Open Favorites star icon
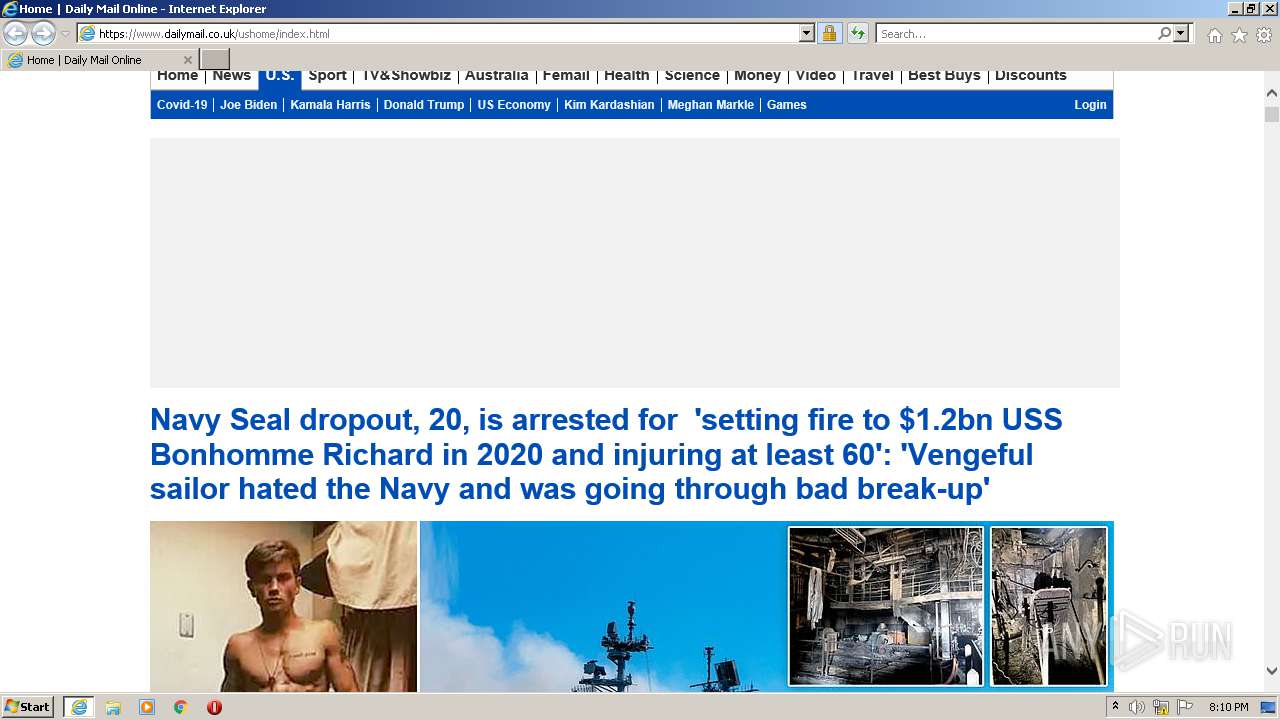This screenshot has height=720, width=1280. [x=1239, y=35]
